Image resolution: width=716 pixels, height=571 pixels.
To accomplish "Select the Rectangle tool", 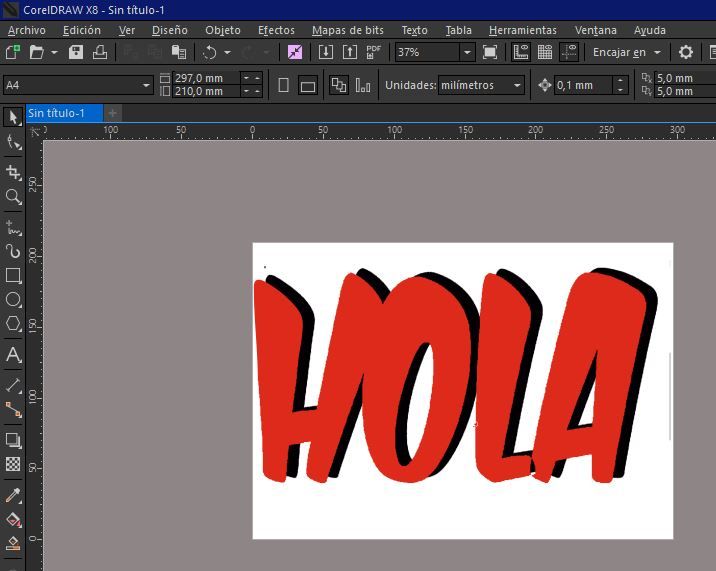I will [13, 275].
